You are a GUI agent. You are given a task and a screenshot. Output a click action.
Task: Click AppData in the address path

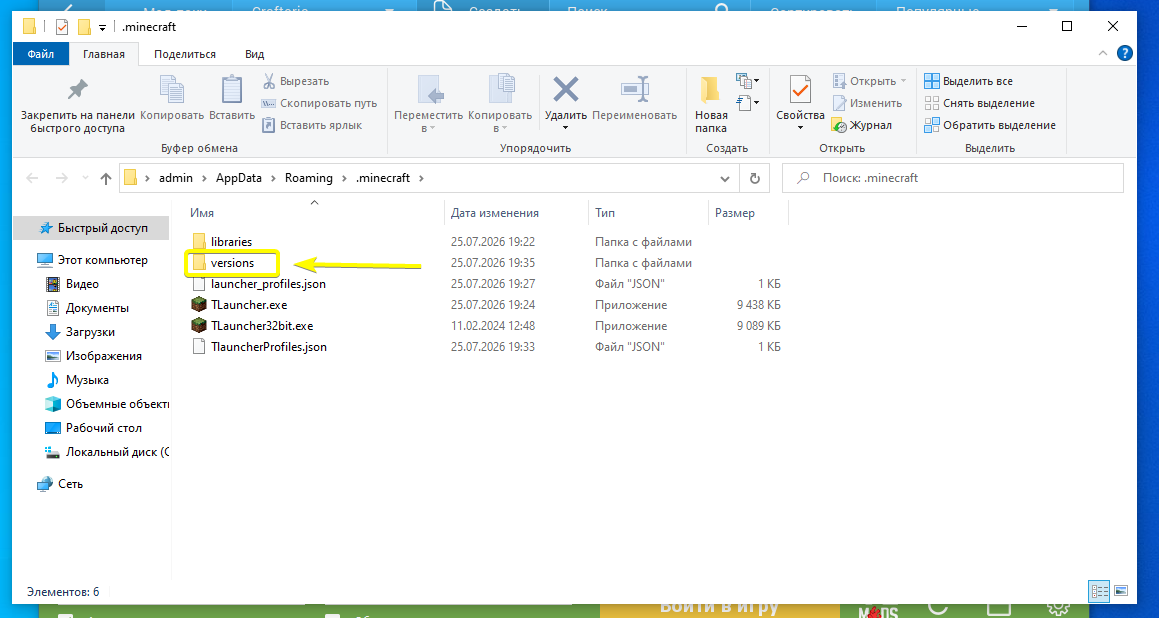click(239, 178)
